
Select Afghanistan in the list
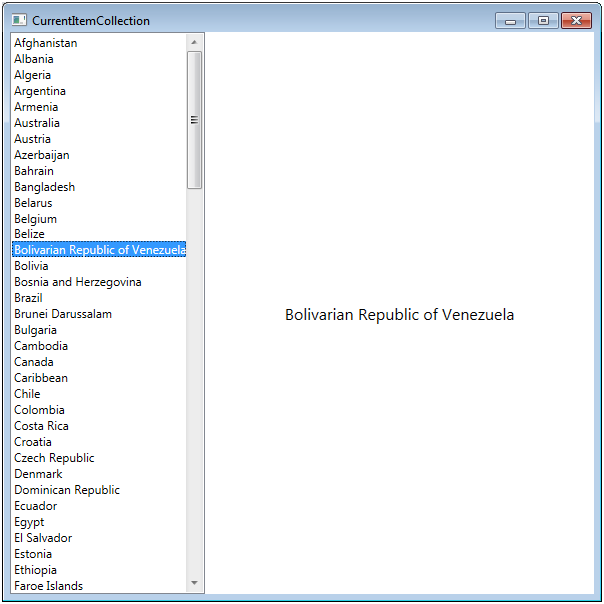coord(99,43)
